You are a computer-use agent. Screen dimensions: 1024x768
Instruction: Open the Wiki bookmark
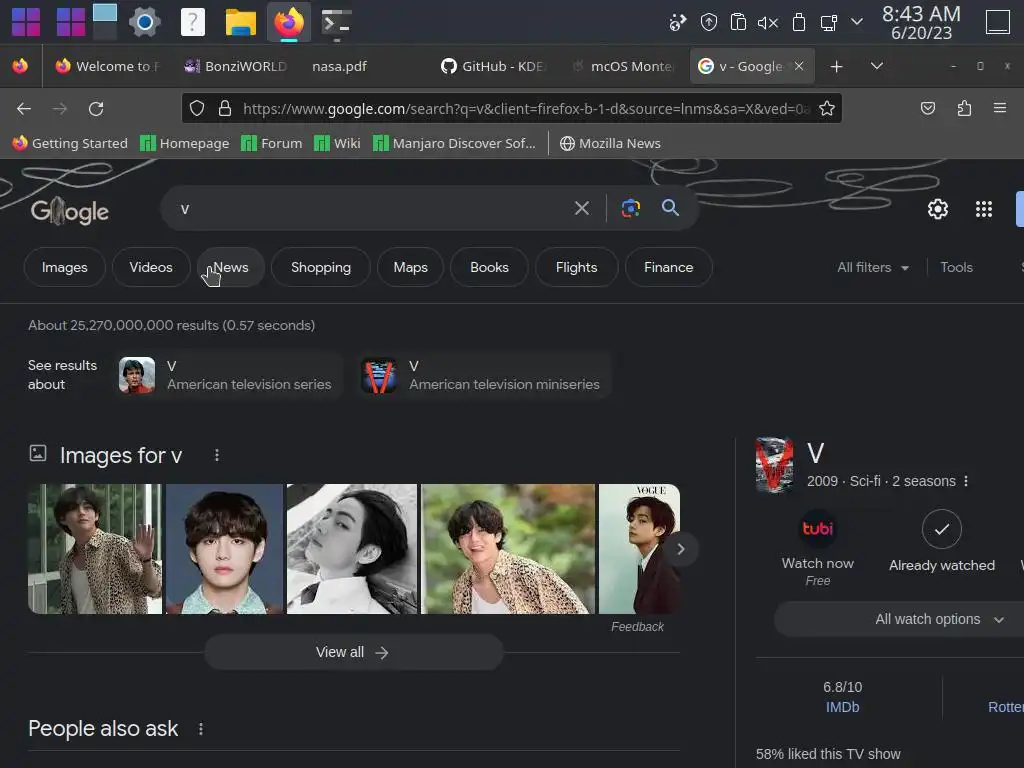coord(337,143)
